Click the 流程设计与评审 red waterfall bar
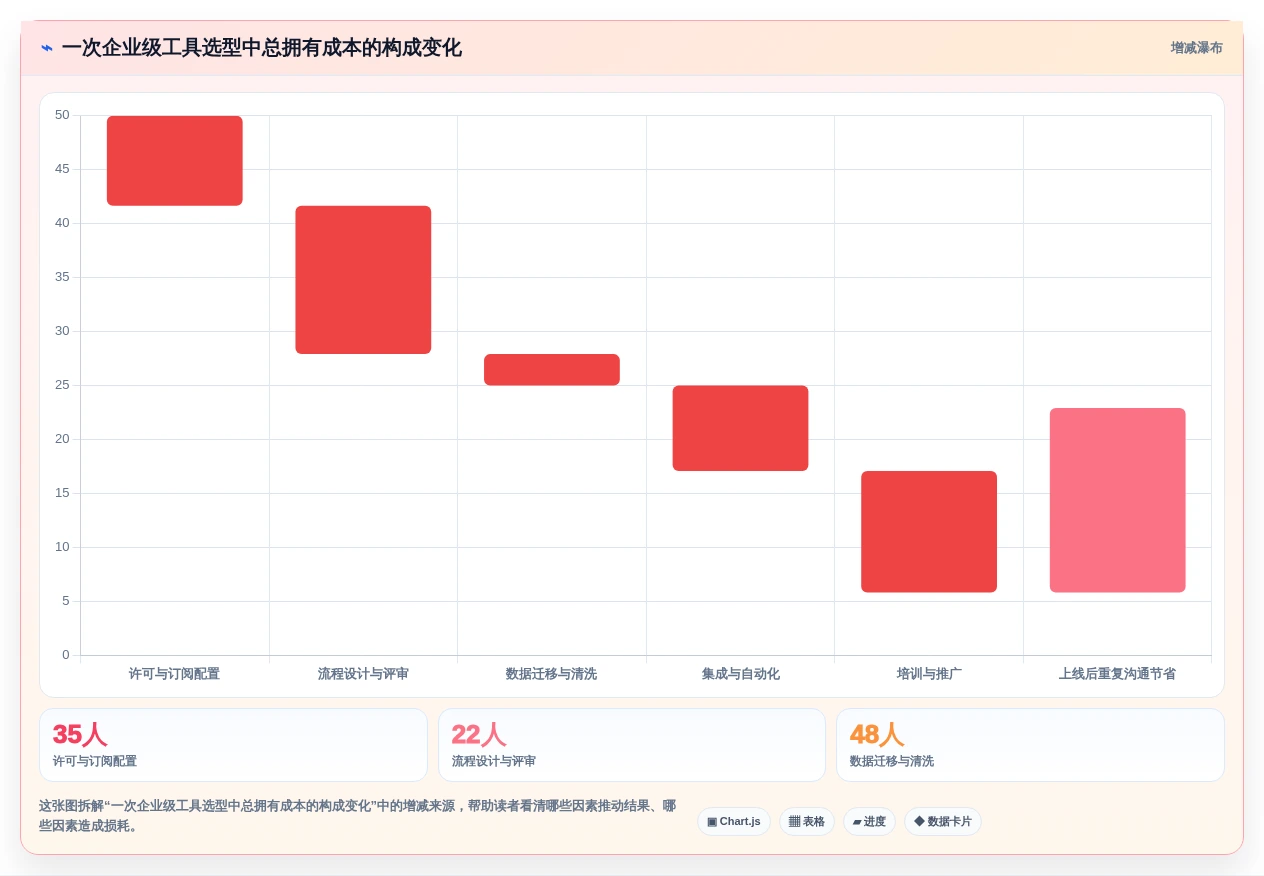 tap(363, 280)
